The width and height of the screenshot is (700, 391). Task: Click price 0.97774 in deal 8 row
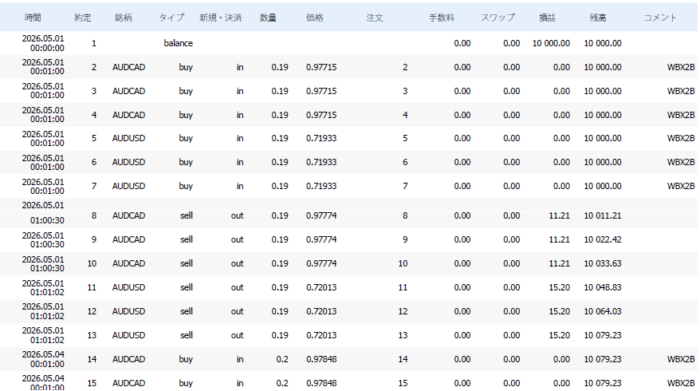[321, 216]
